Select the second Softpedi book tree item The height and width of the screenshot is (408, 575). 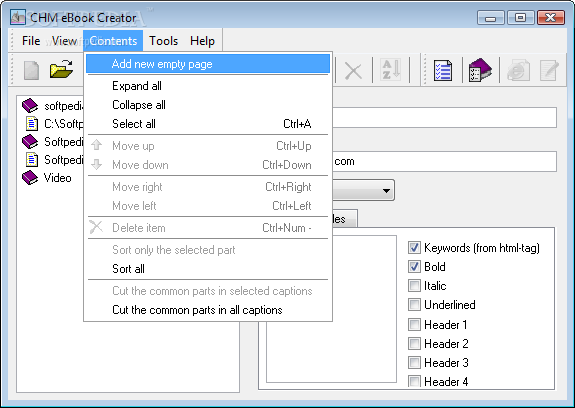pyautogui.click(x=52, y=141)
